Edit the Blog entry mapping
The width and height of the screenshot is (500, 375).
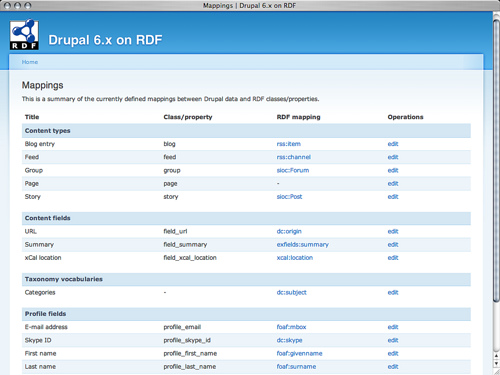(393, 144)
